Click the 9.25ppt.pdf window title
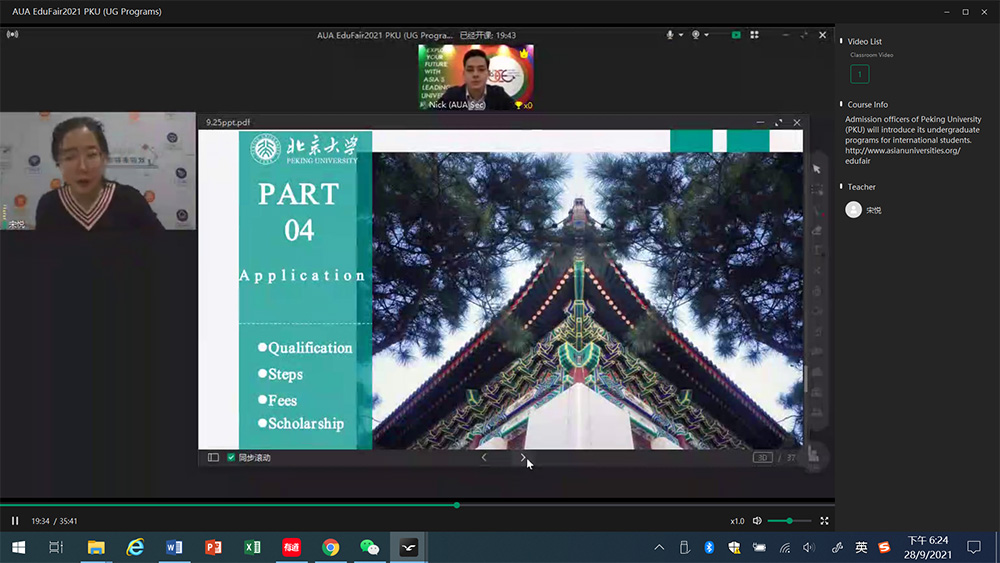Viewport: 1000px width, 563px height. pos(228,122)
